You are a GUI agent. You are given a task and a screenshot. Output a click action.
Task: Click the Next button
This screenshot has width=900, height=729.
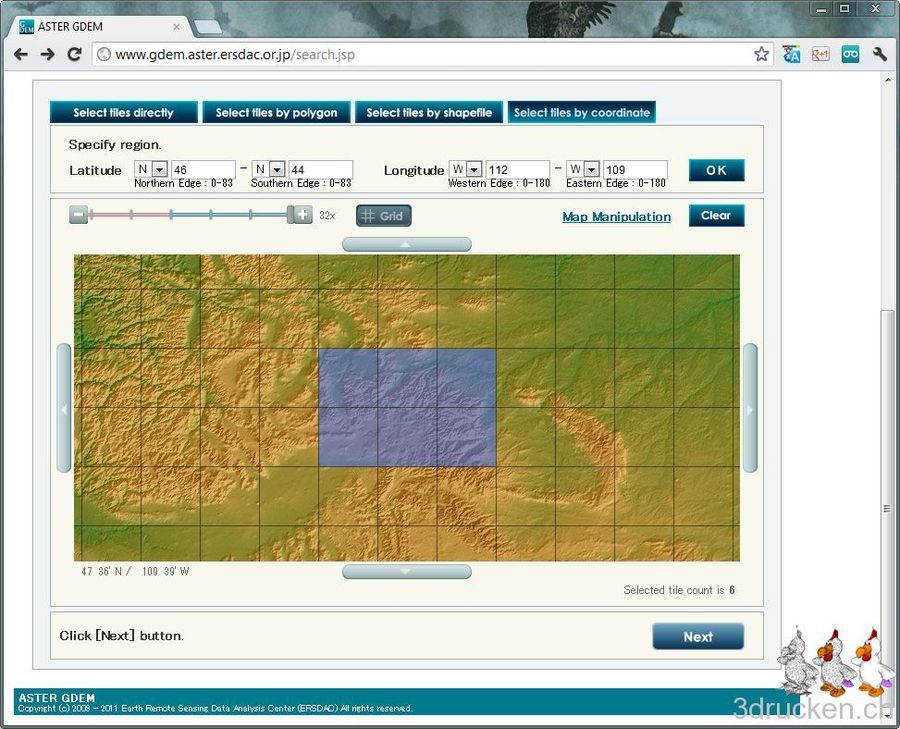pos(698,637)
